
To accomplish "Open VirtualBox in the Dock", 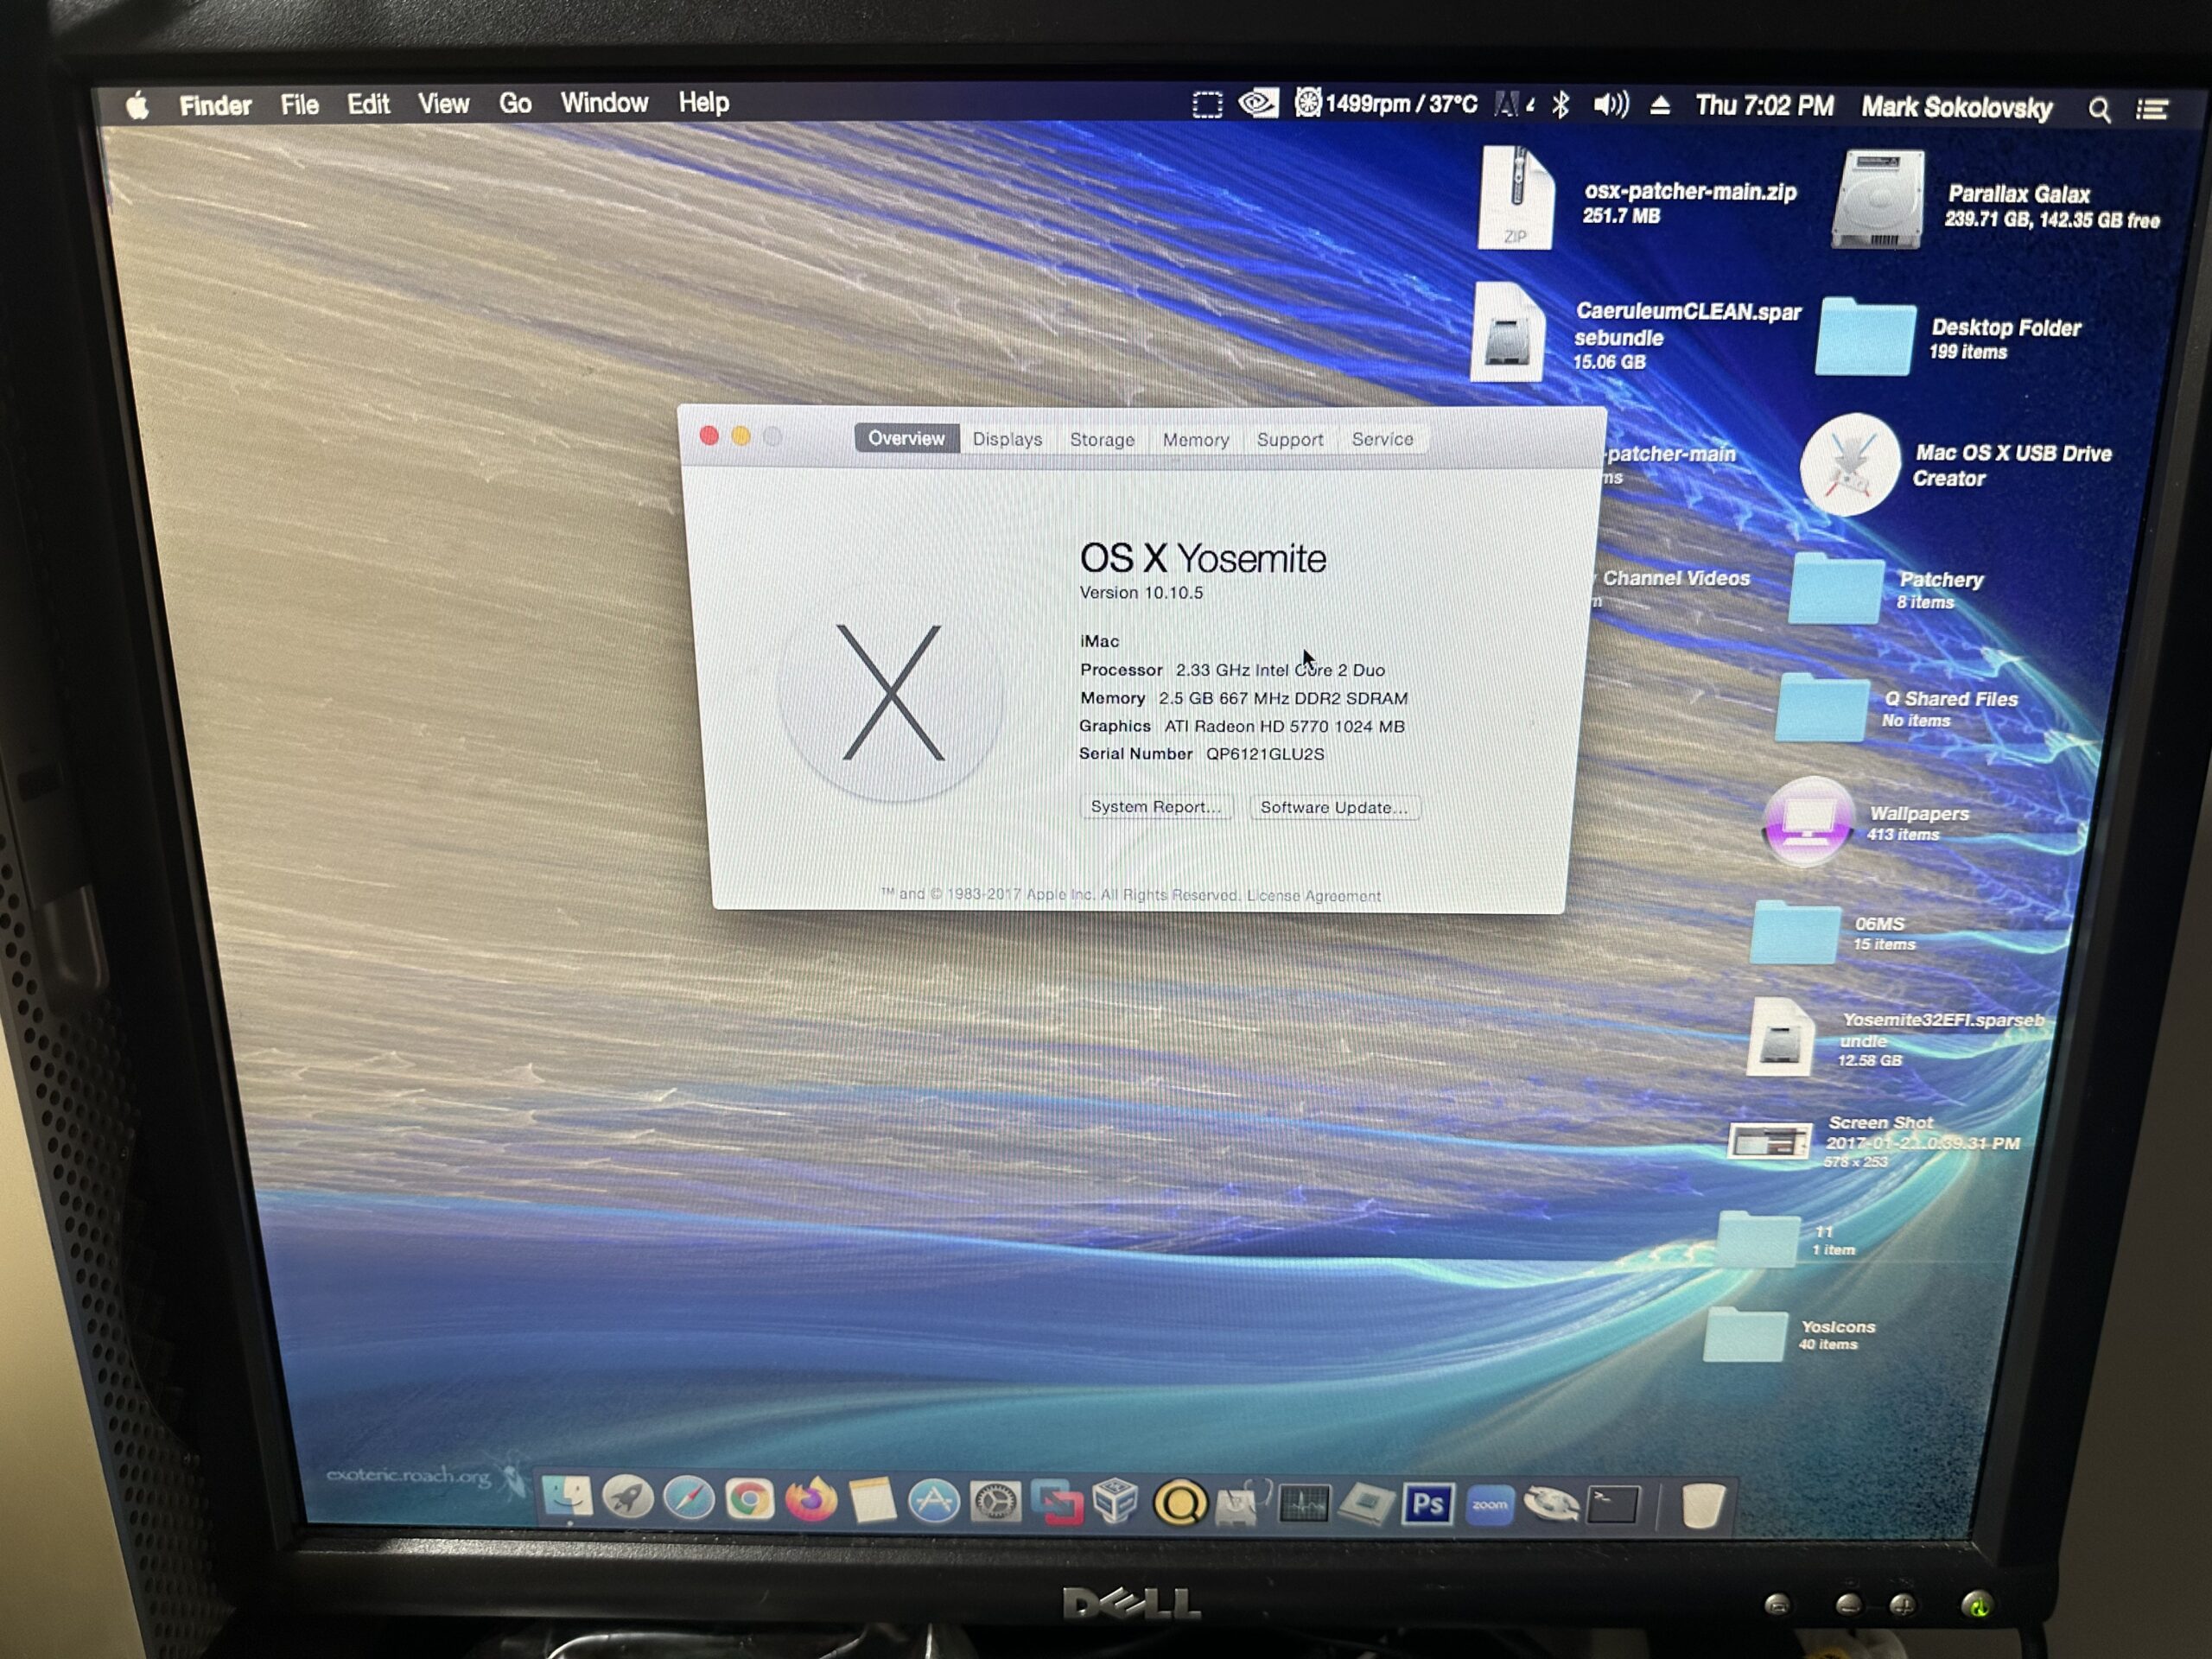I will point(1116,1501).
